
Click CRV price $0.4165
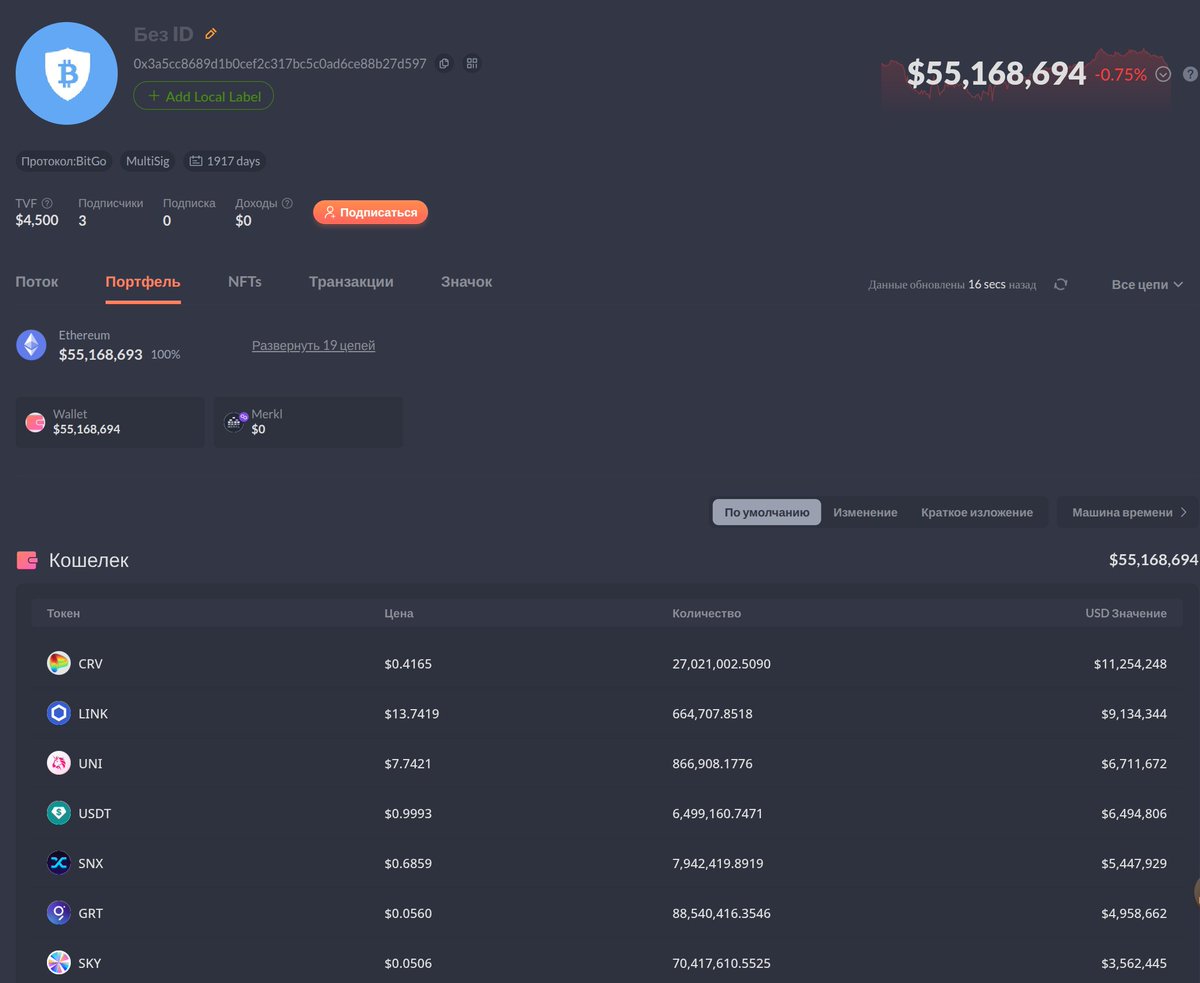click(x=408, y=663)
